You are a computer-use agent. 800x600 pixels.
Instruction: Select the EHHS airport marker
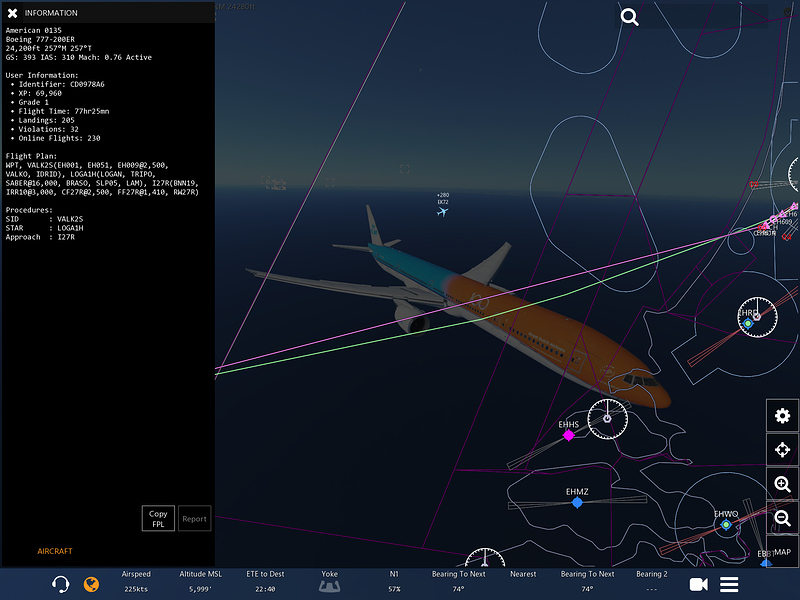pyautogui.click(x=568, y=435)
